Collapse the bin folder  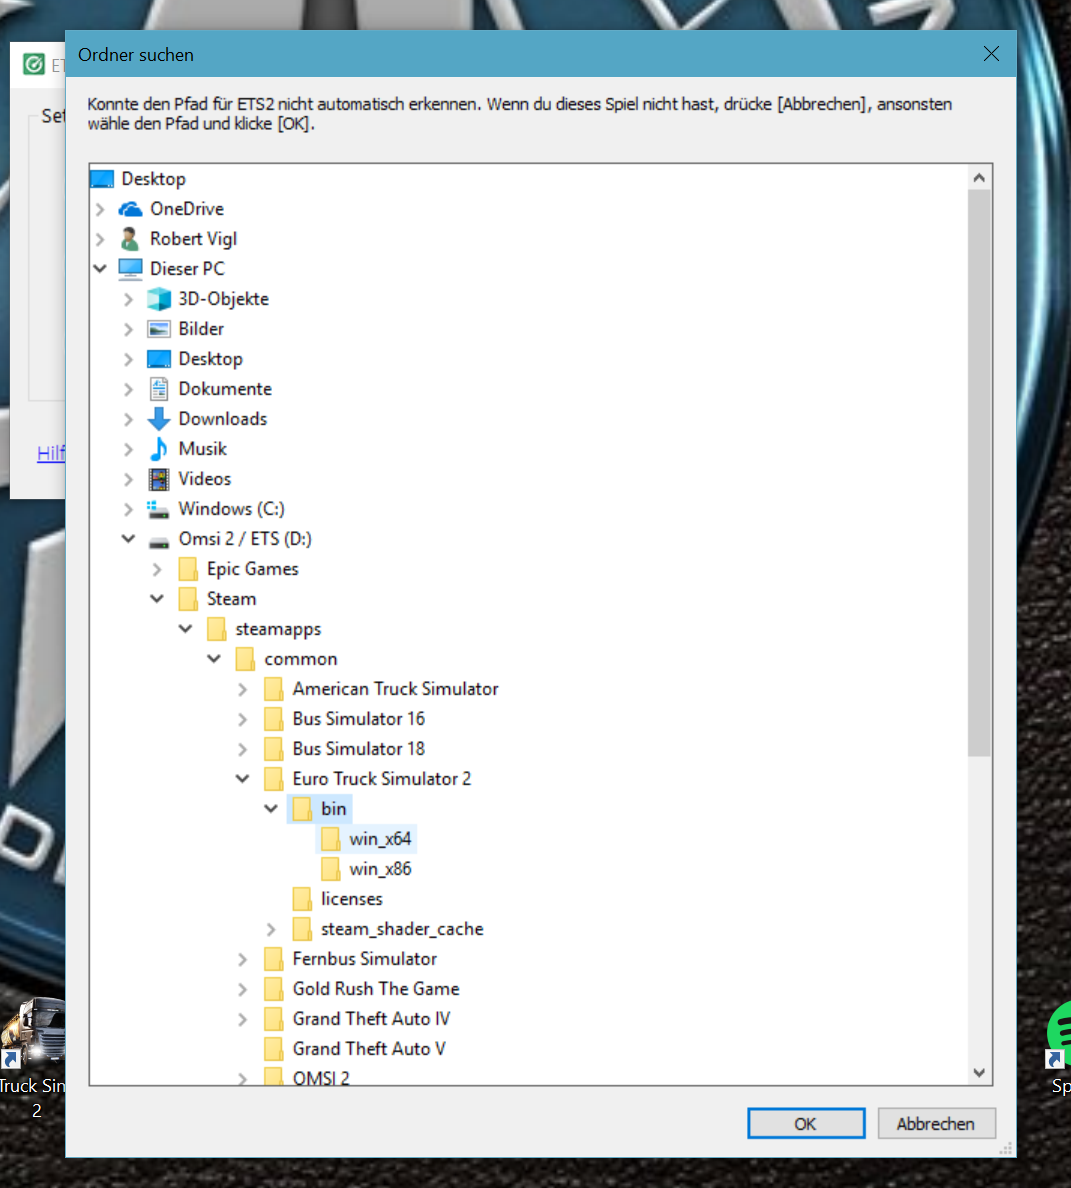[271, 808]
